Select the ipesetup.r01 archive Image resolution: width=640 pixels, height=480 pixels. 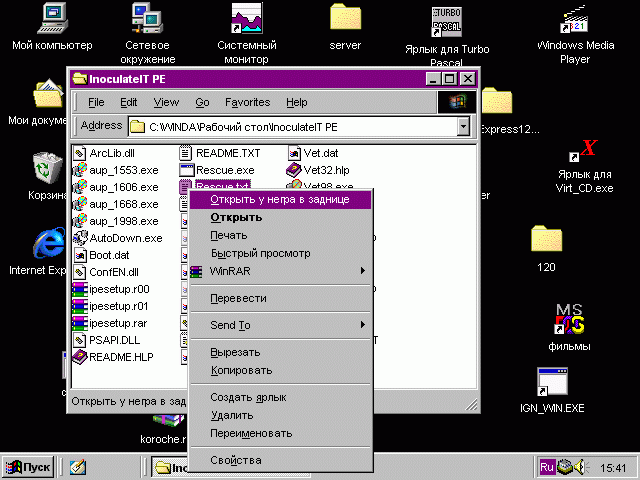(x=110, y=306)
